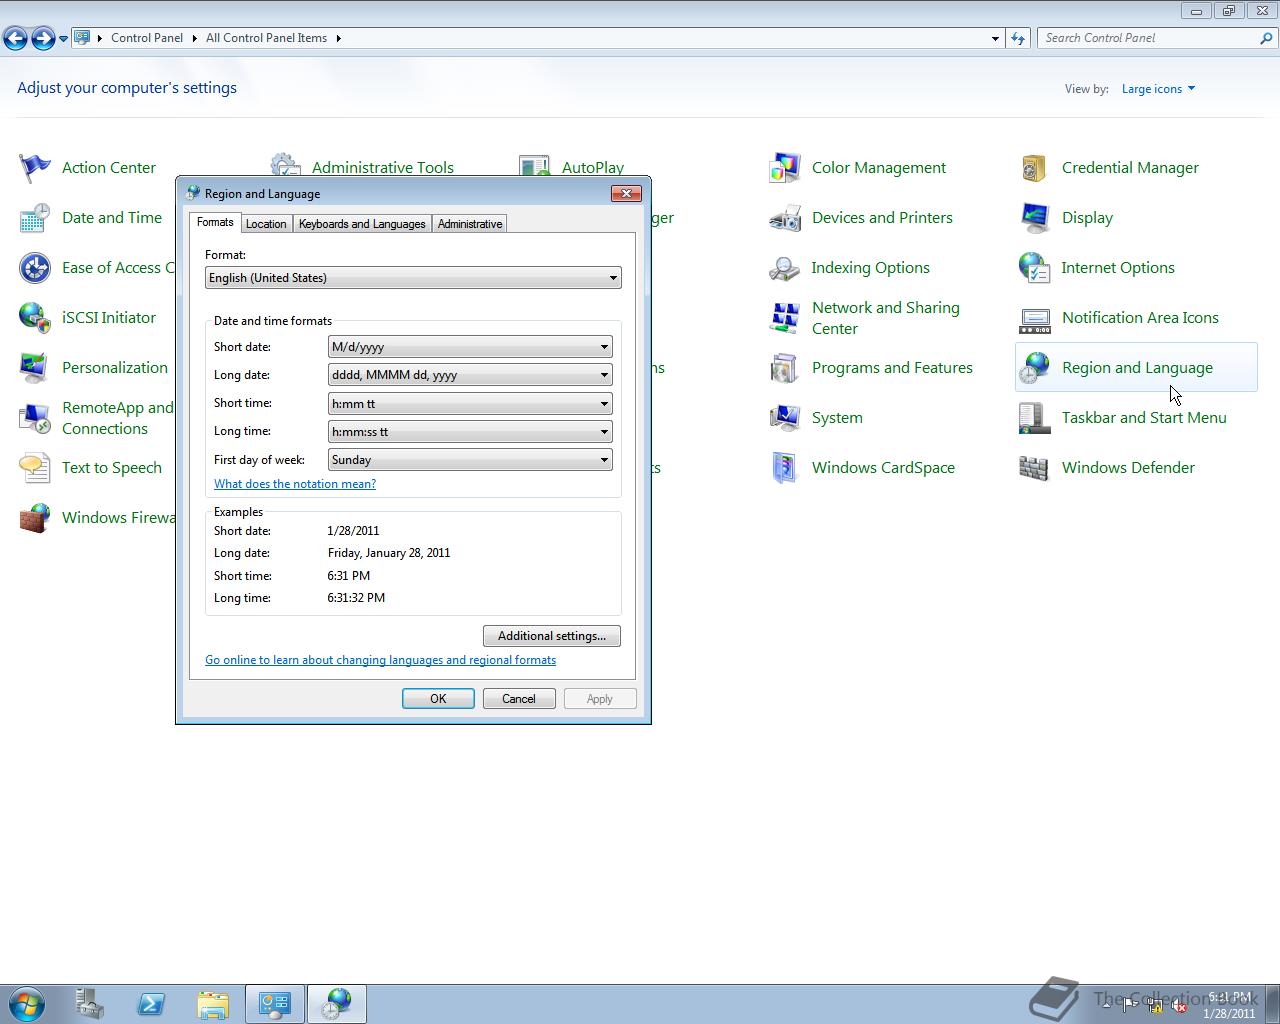The width and height of the screenshot is (1280, 1024).
Task: Launch iSCSI Initiator icon
Action: (35, 318)
